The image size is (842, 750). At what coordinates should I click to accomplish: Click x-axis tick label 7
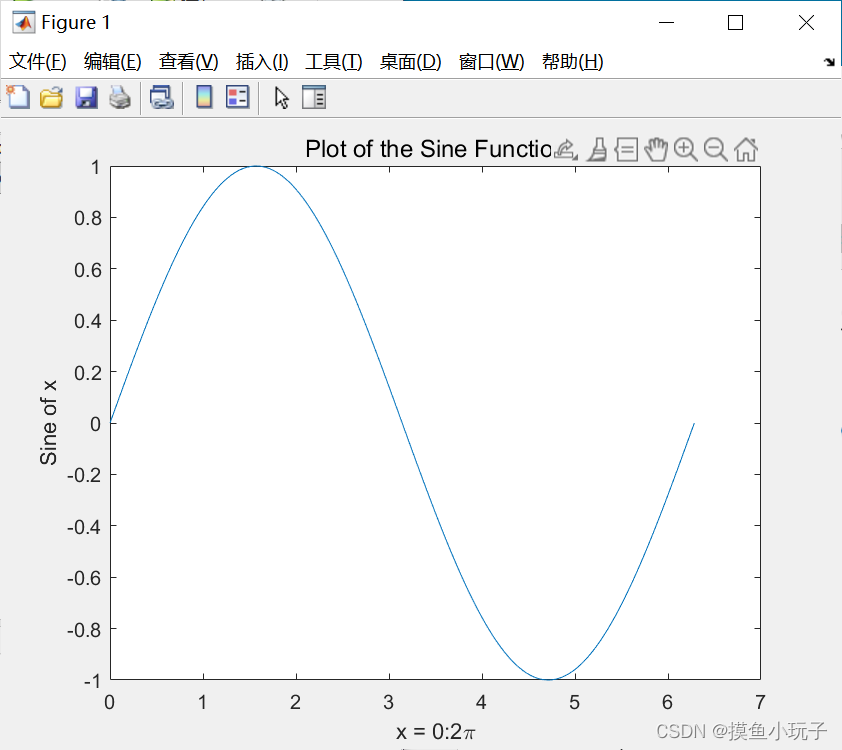pos(760,702)
